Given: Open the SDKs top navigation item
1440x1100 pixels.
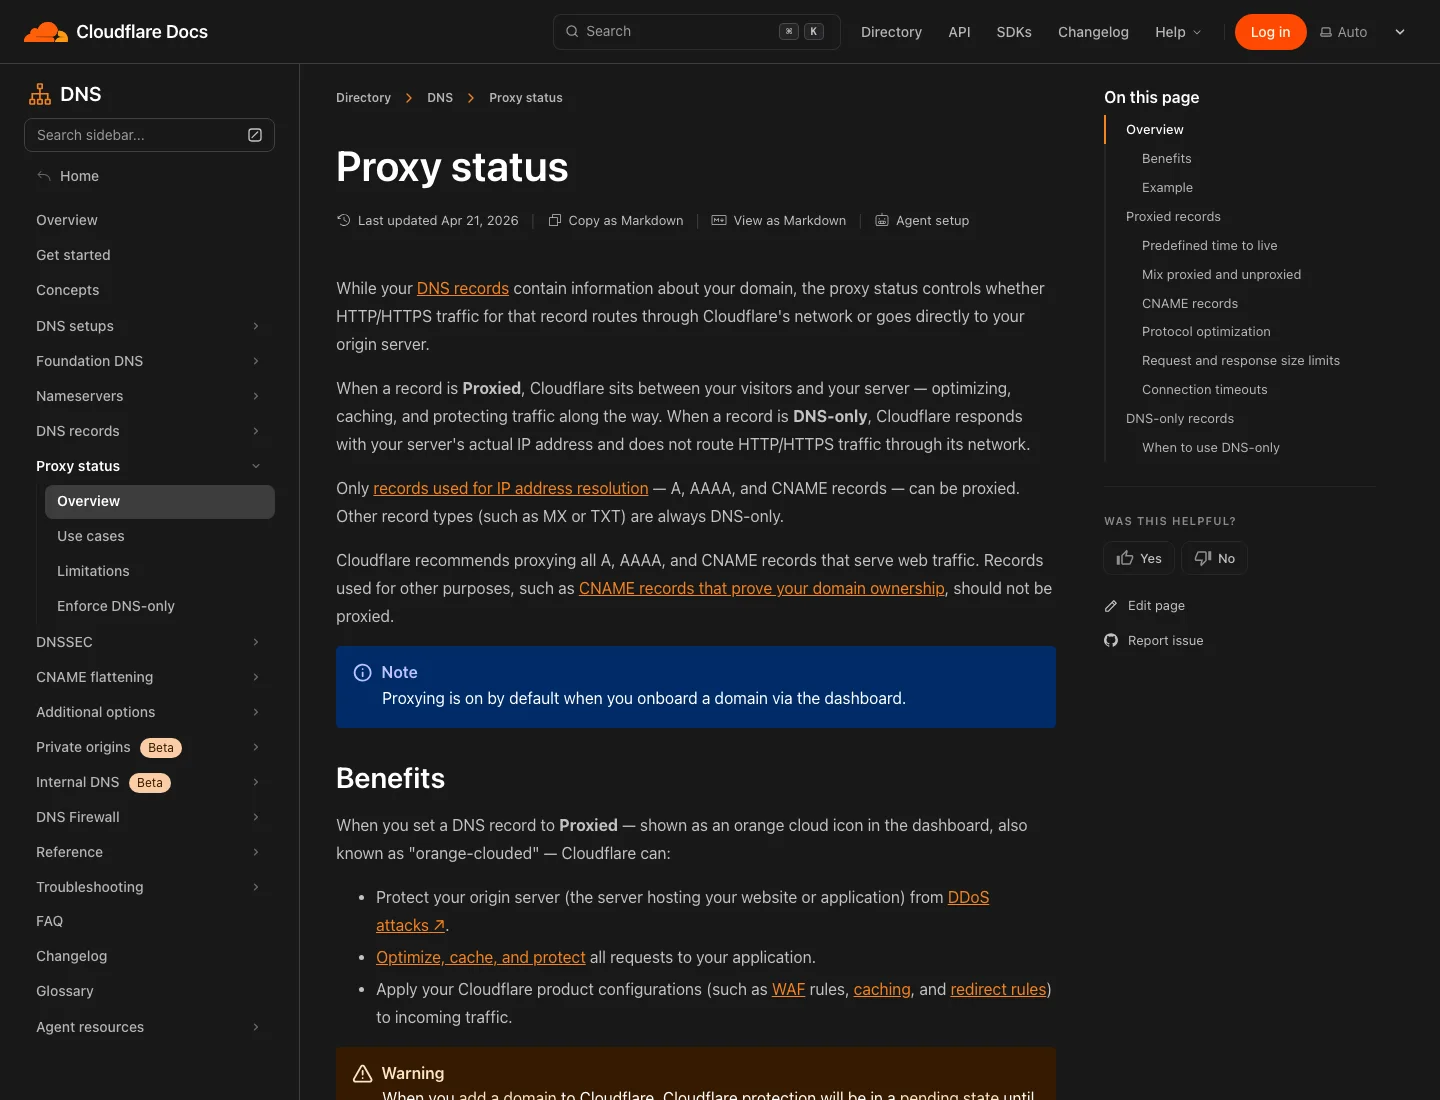Looking at the screenshot, I should tap(1014, 32).
